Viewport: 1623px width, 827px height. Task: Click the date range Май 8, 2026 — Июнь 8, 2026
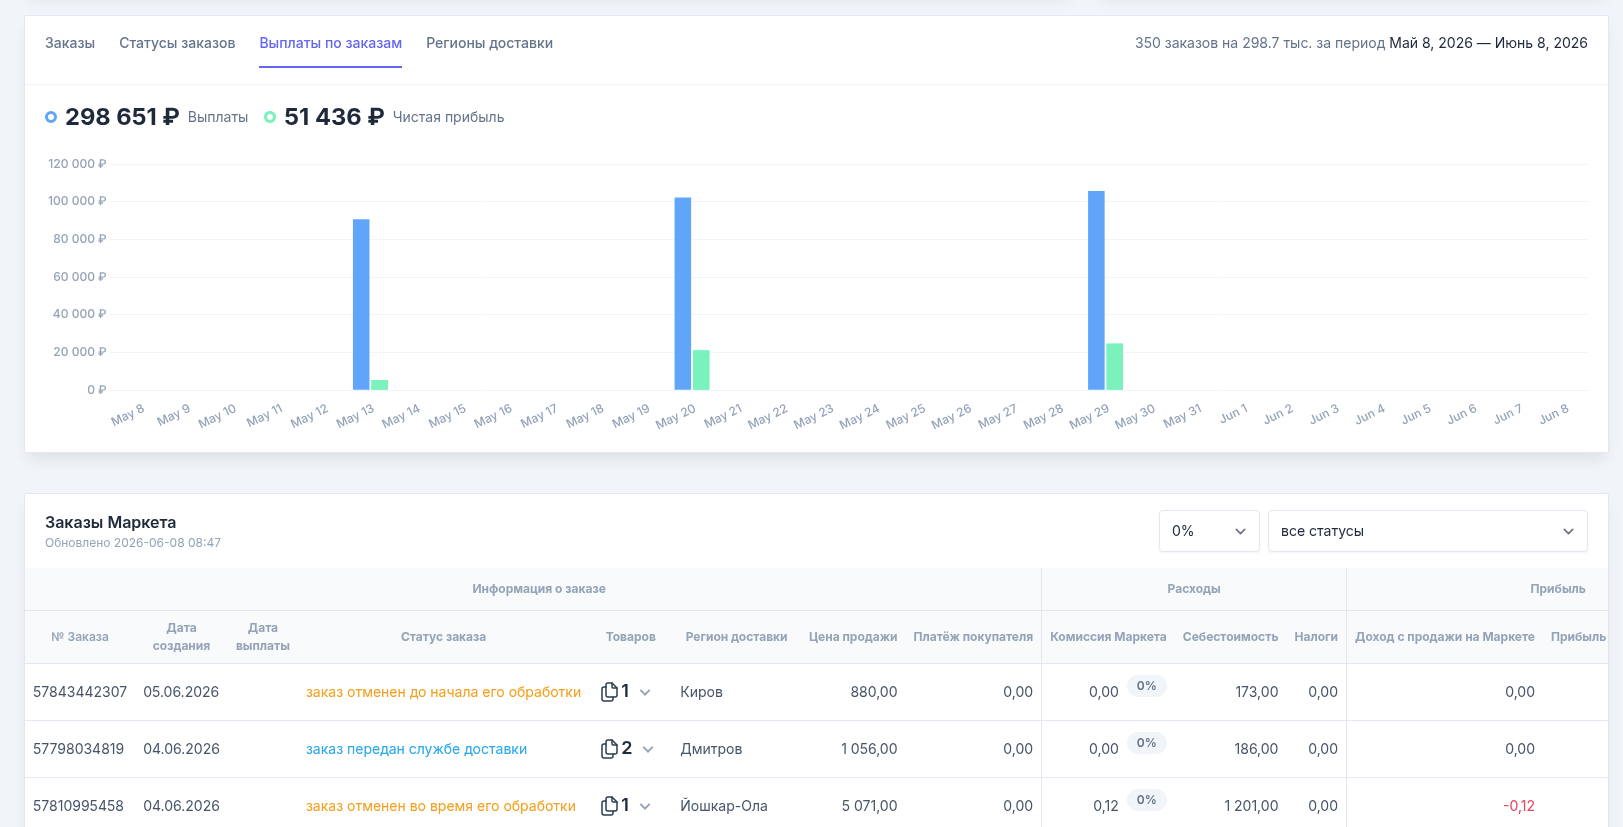(x=1488, y=43)
